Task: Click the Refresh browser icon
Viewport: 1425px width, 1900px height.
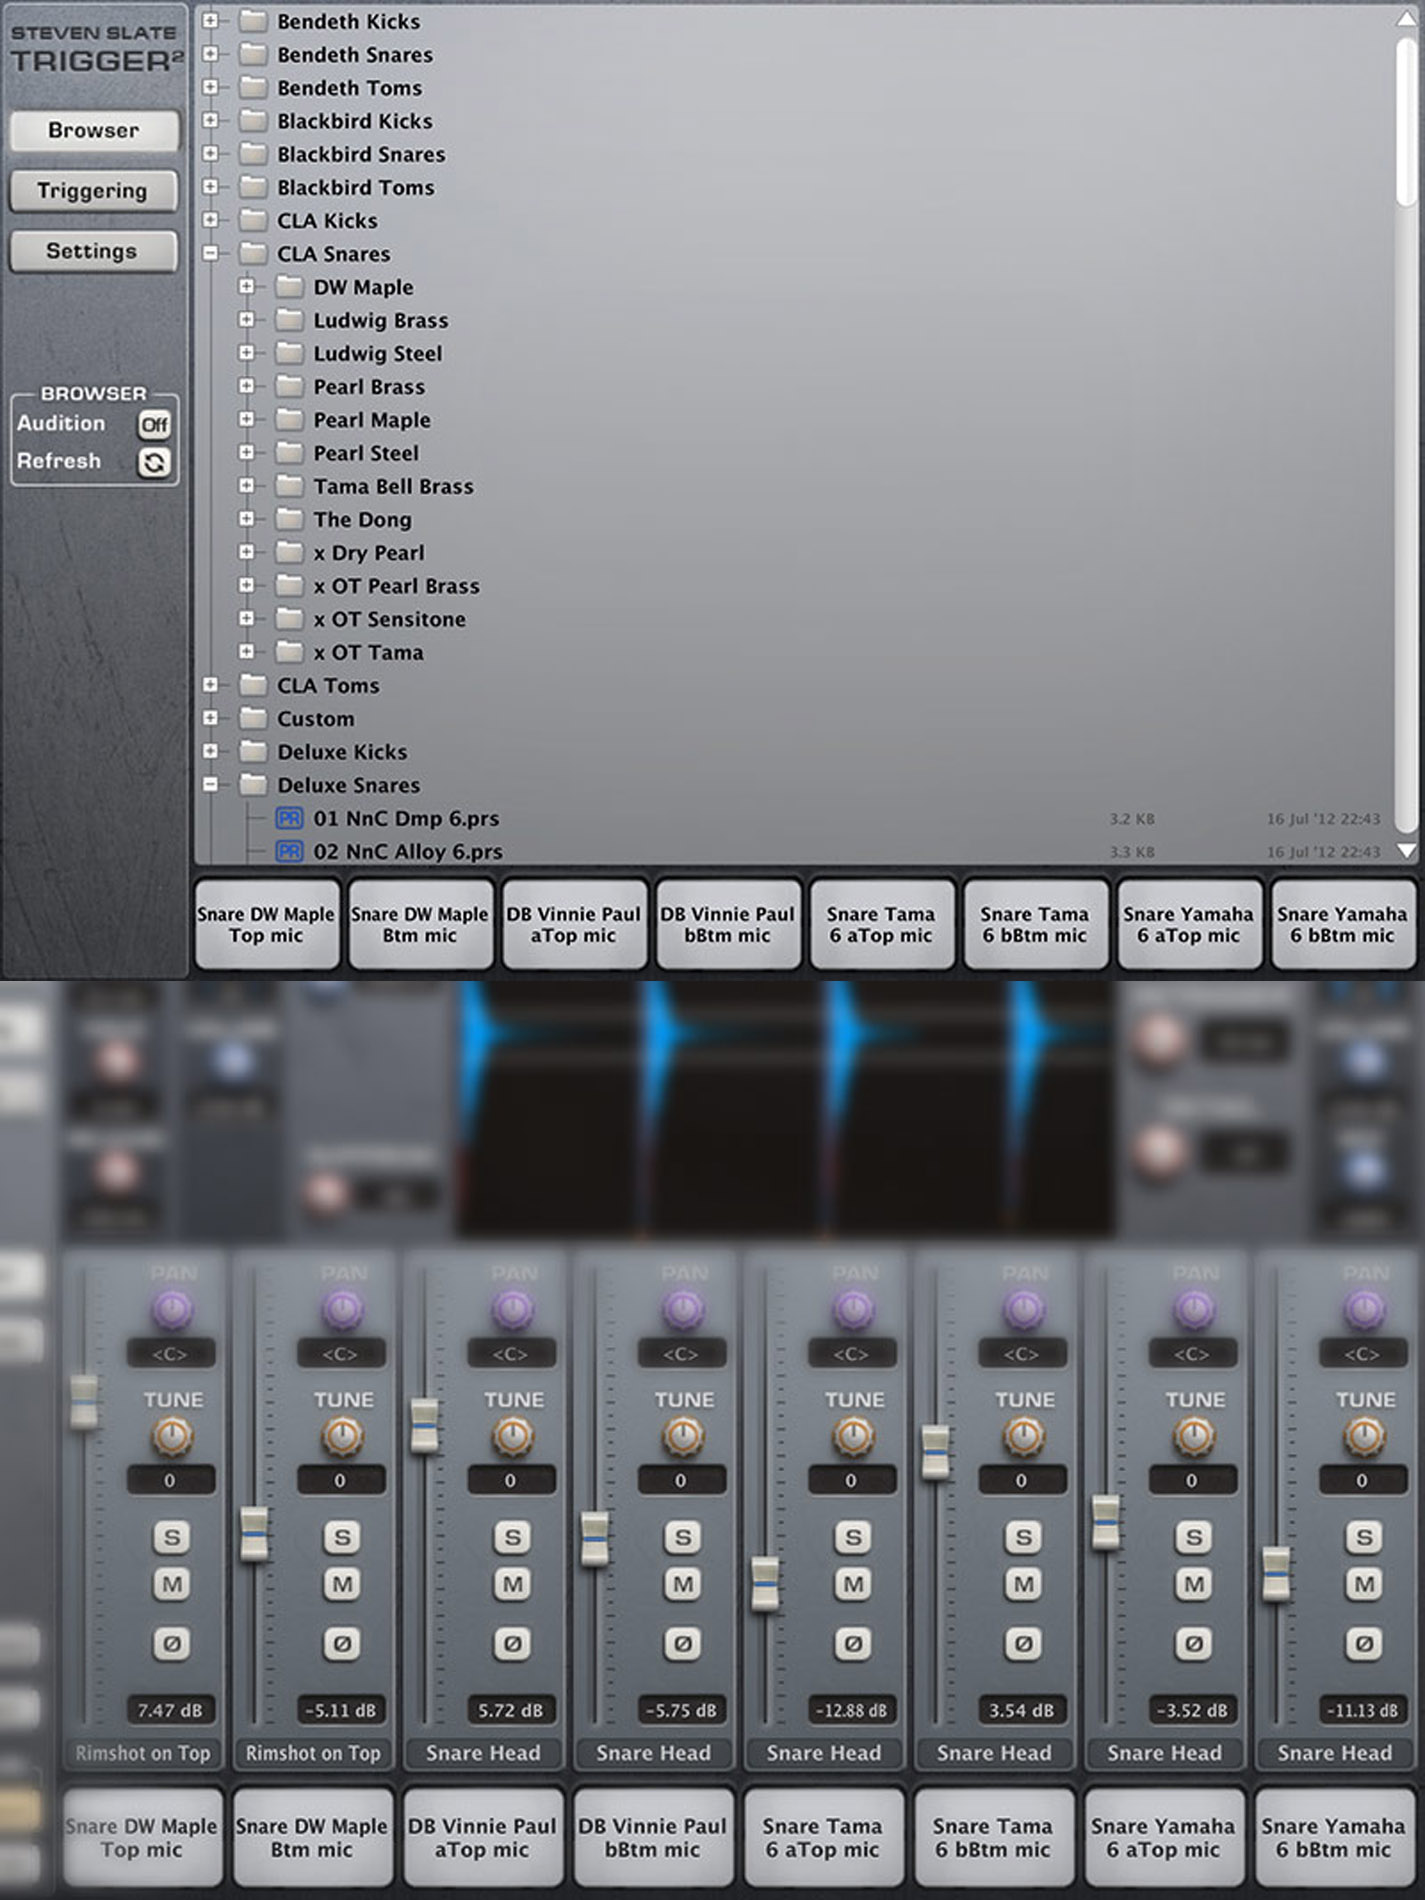Action: coord(154,462)
